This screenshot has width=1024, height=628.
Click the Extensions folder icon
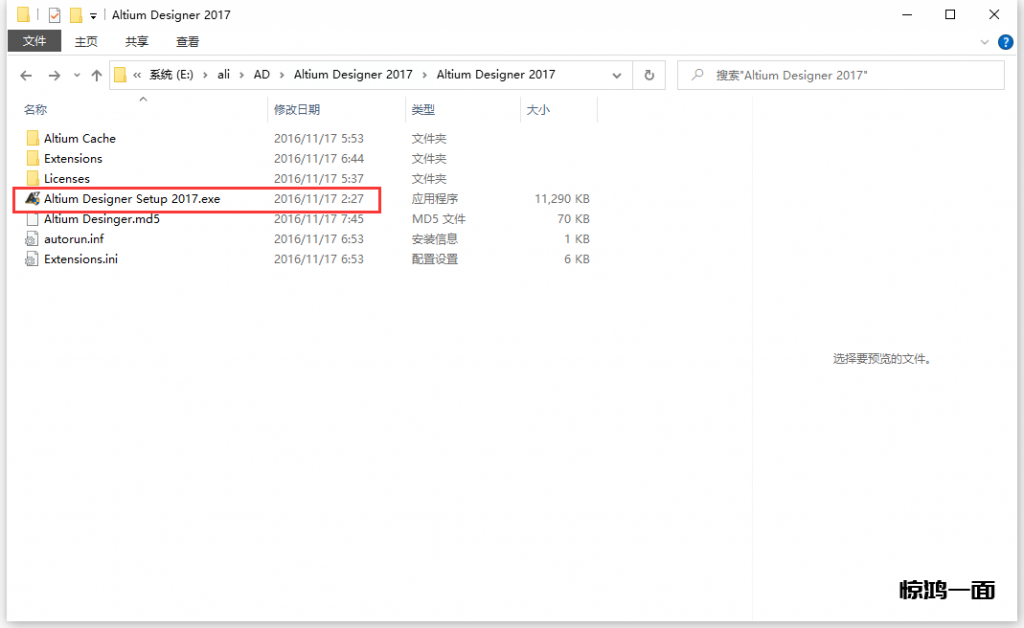click(33, 159)
